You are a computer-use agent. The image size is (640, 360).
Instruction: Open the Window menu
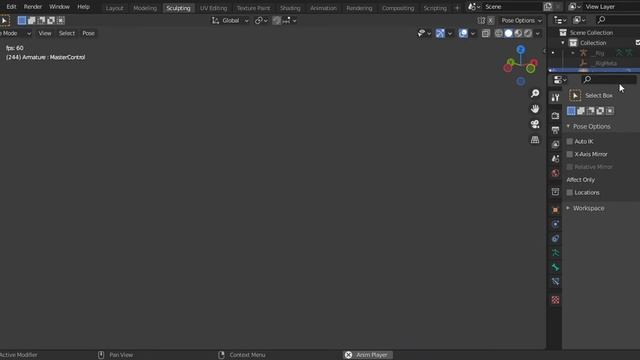tap(59, 7)
